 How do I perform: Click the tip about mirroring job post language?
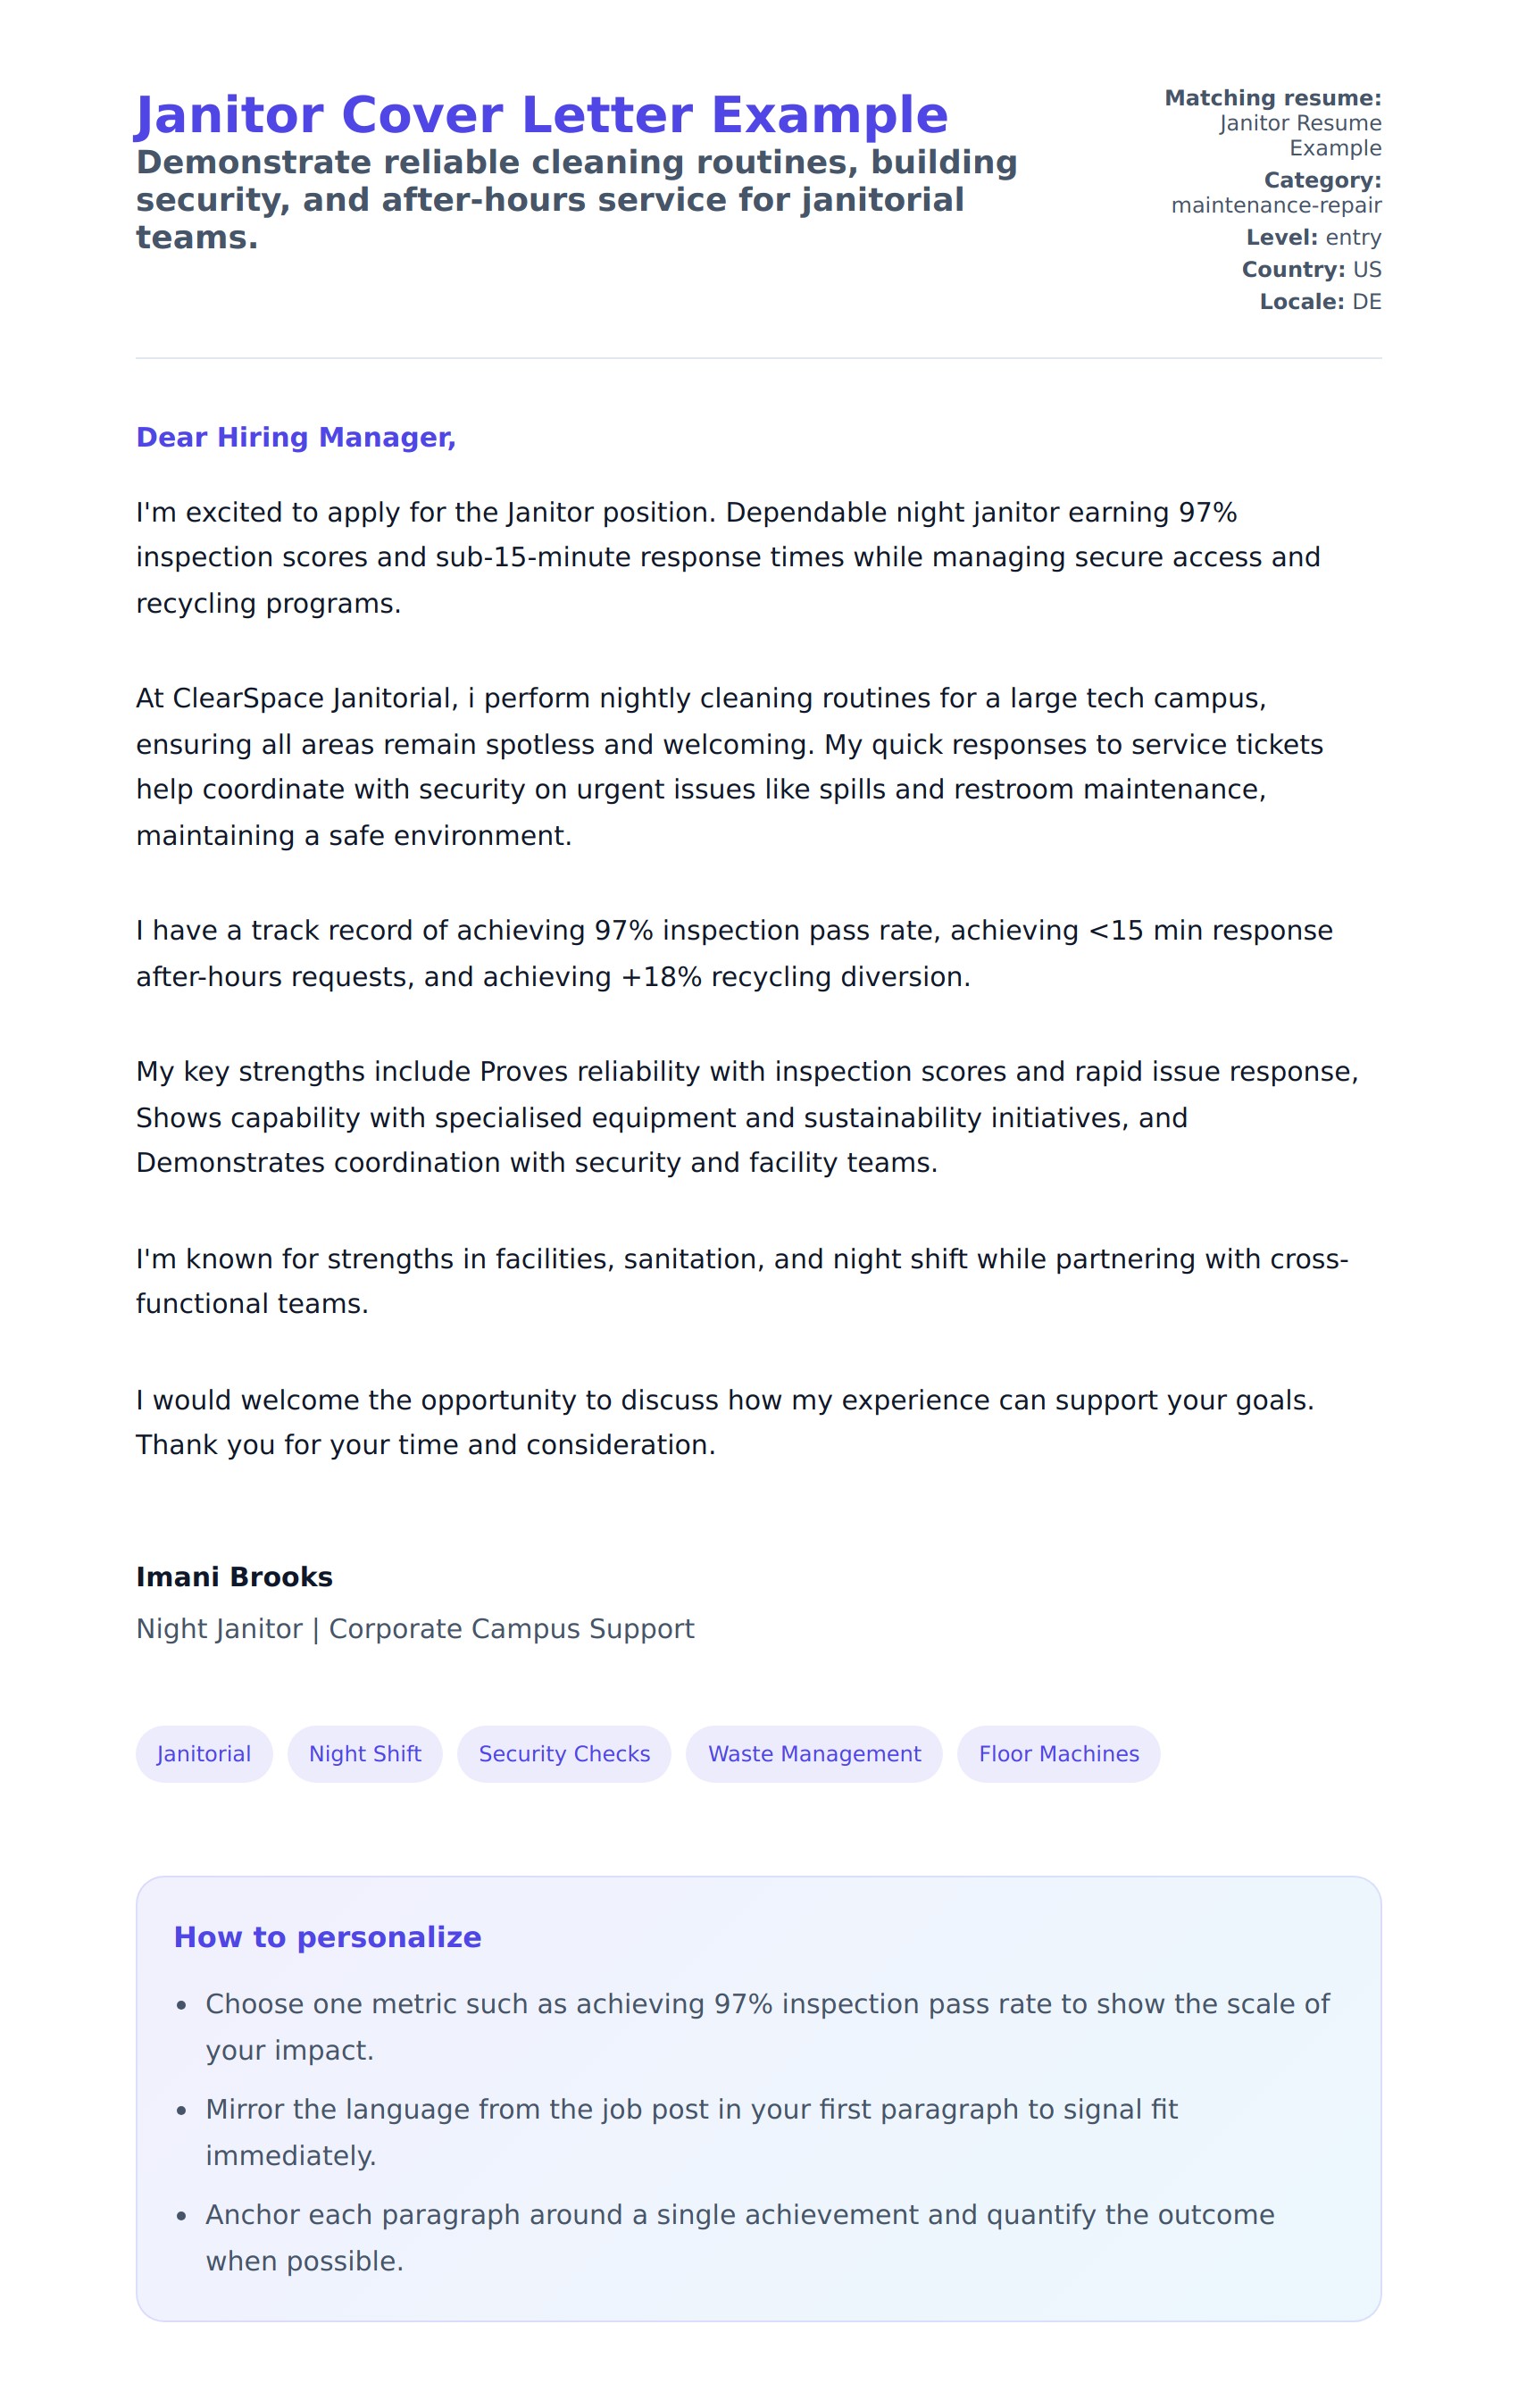pos(691,2131)
